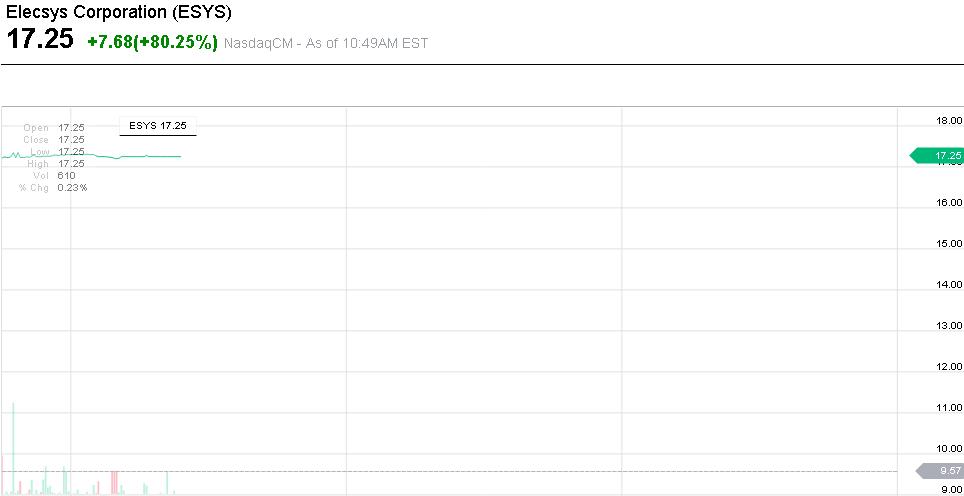This screenshot has height=496, width=964.
Task: Click the 16.00 price axis label
Action: coord(948,203)
